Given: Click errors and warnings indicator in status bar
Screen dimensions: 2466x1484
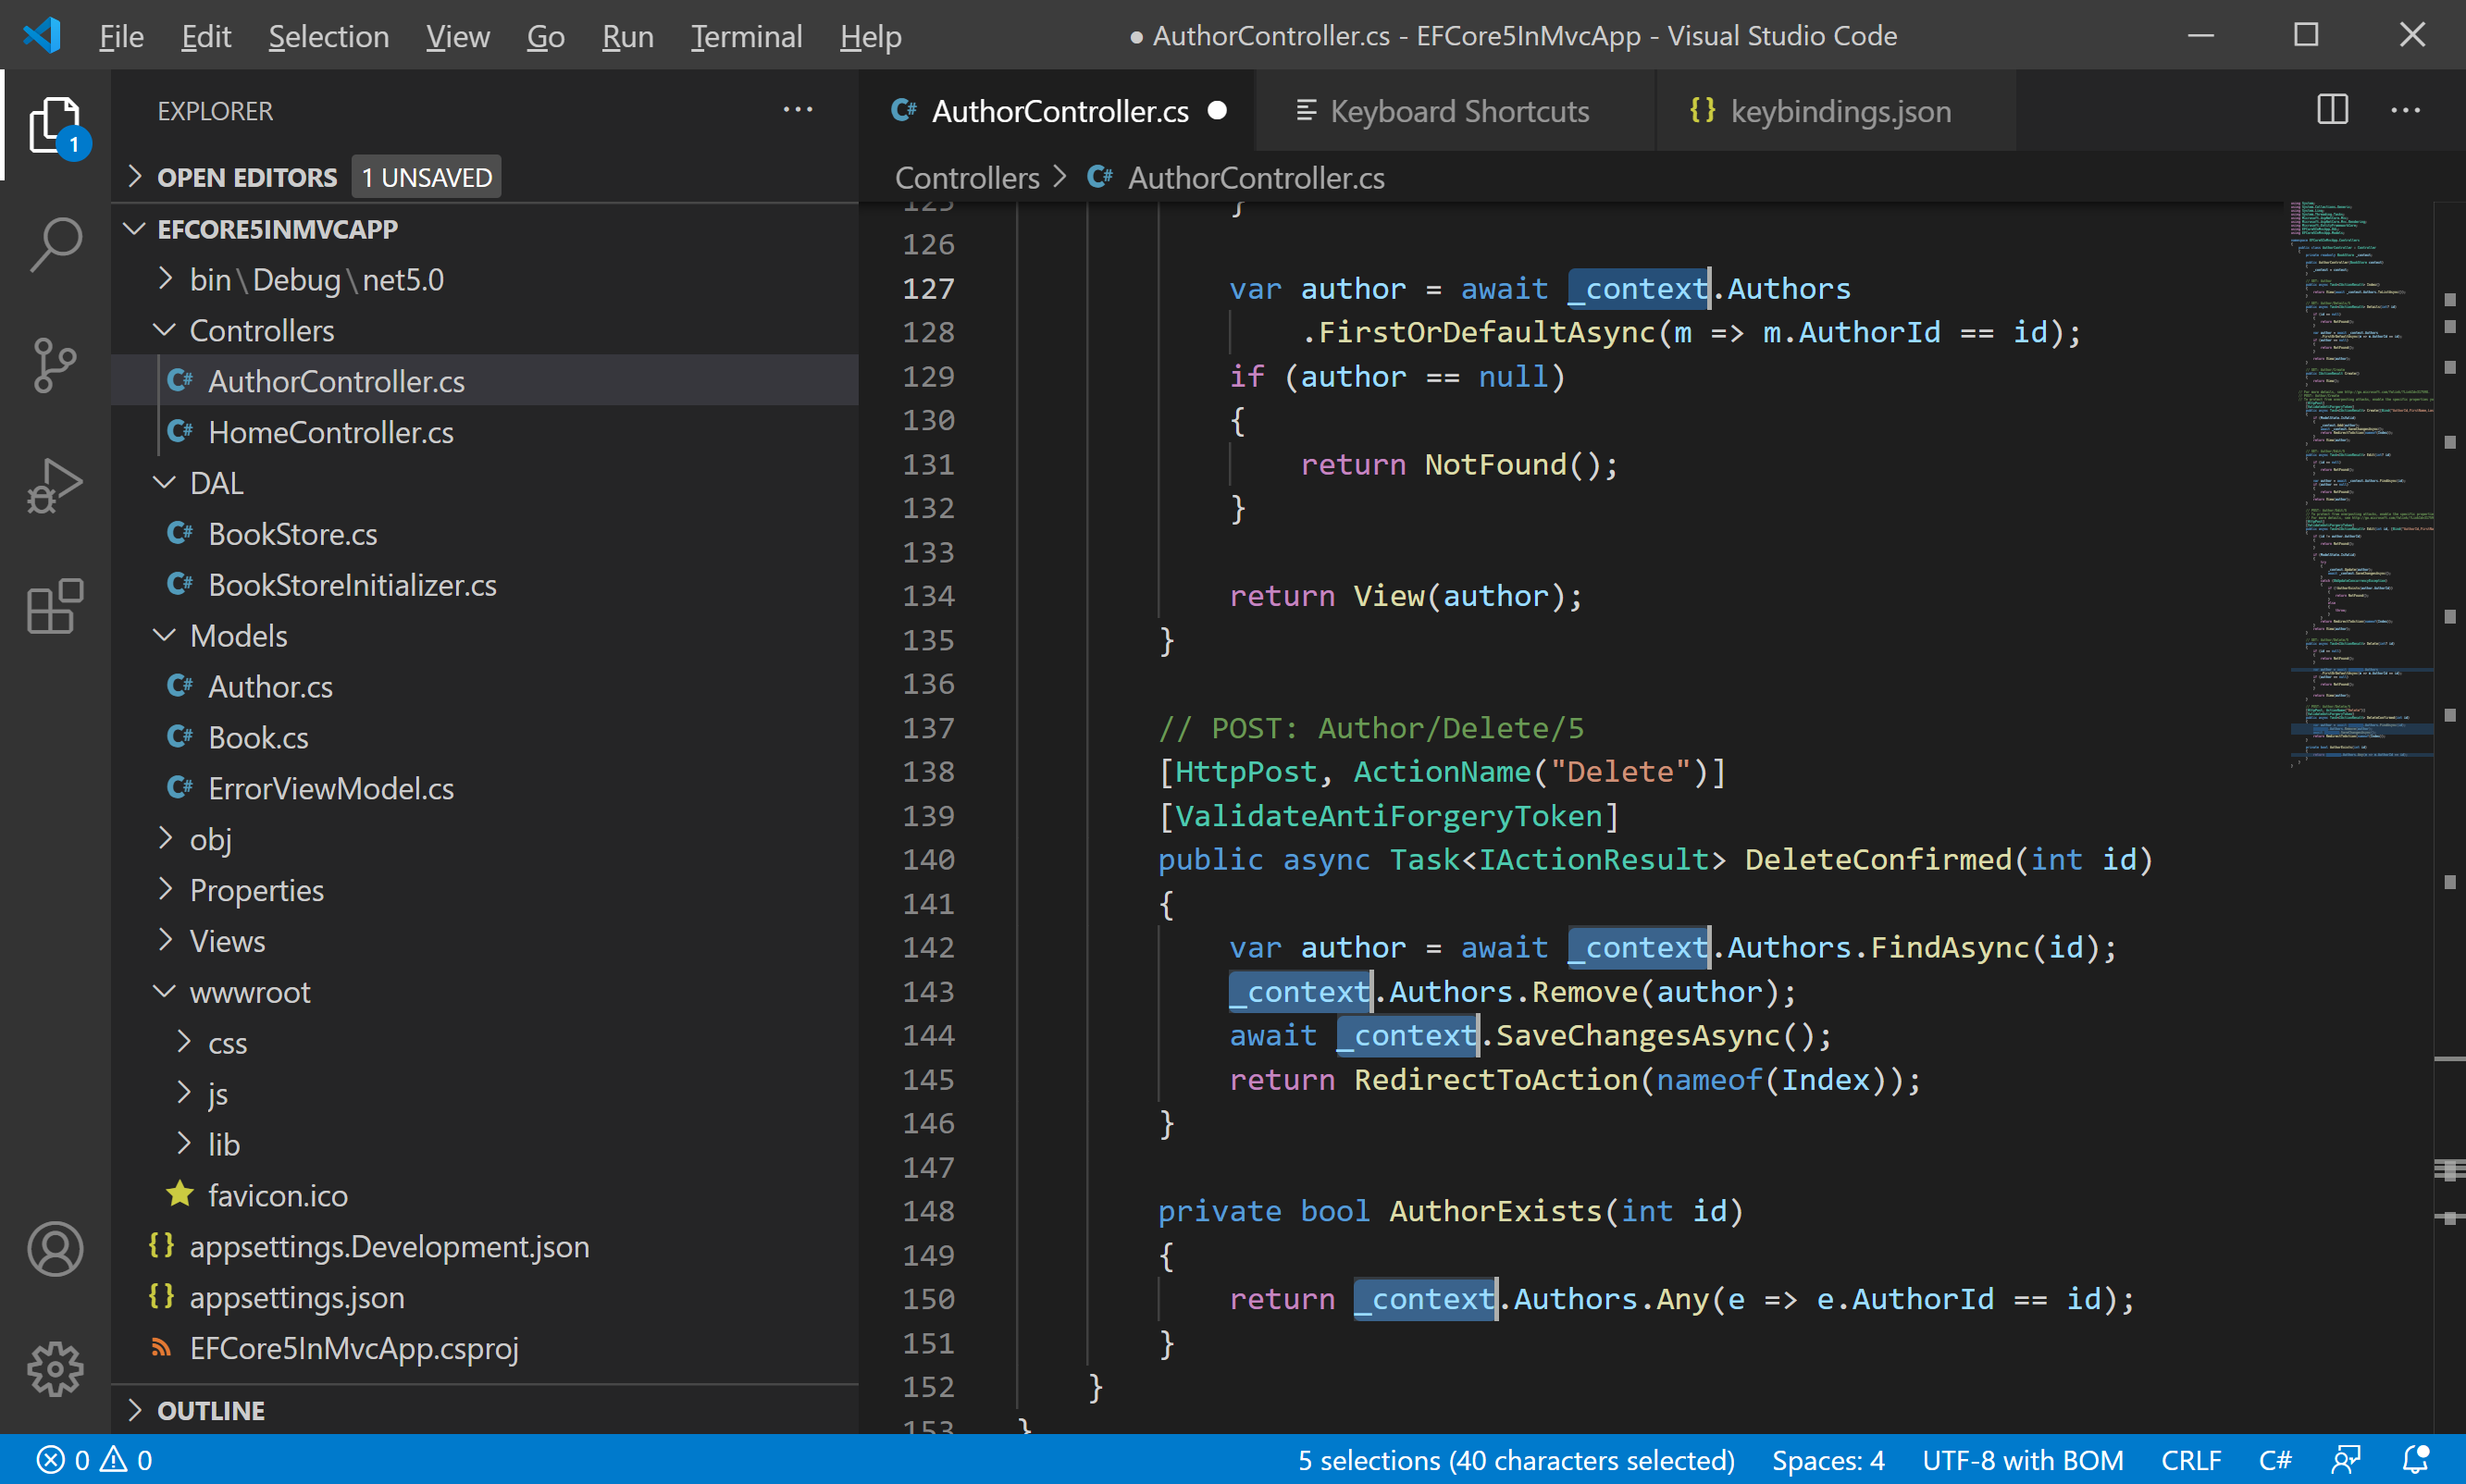Looking at the screenshot, I should pyautogui.click(x=95, y=1460).
